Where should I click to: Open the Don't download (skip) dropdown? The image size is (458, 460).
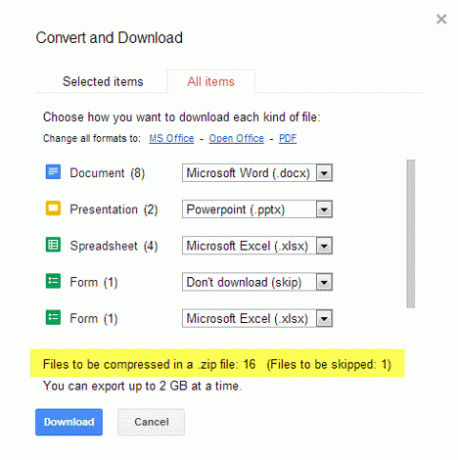pos(324,282)
